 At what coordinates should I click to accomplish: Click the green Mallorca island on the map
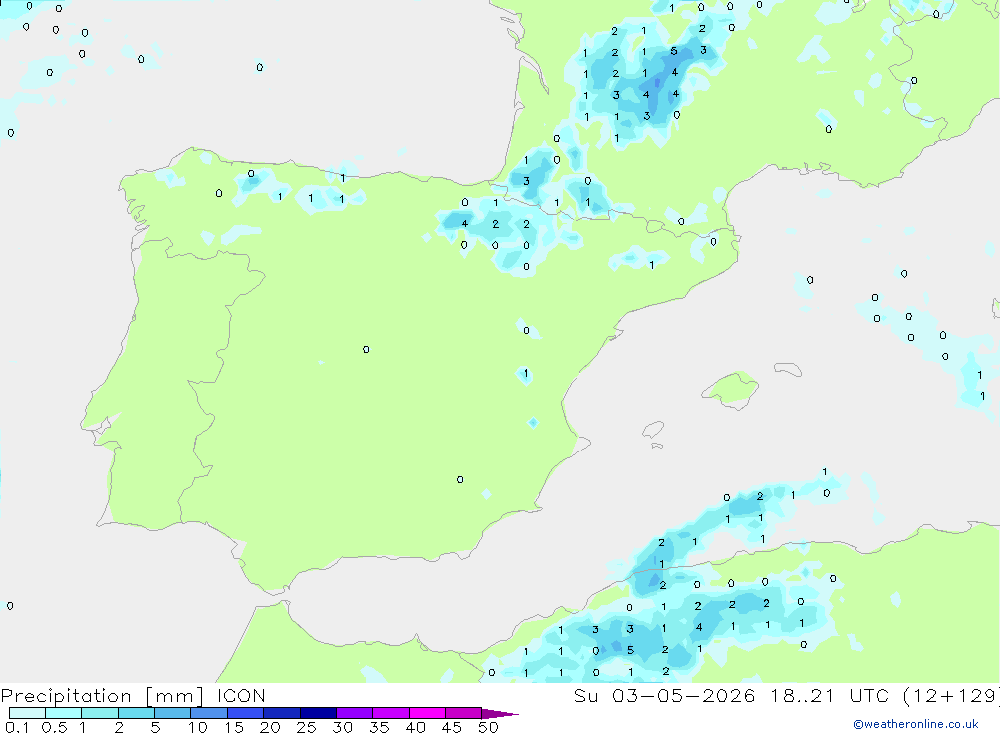(x=731, y=389)
